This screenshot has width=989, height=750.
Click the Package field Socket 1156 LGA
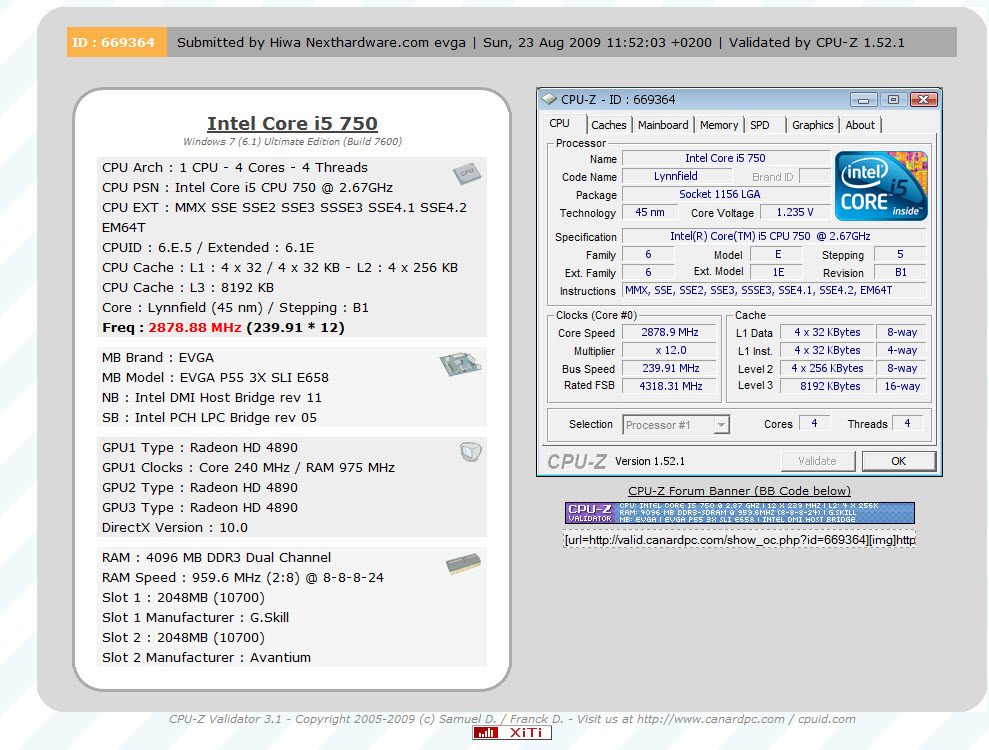(x=725, y=194)
